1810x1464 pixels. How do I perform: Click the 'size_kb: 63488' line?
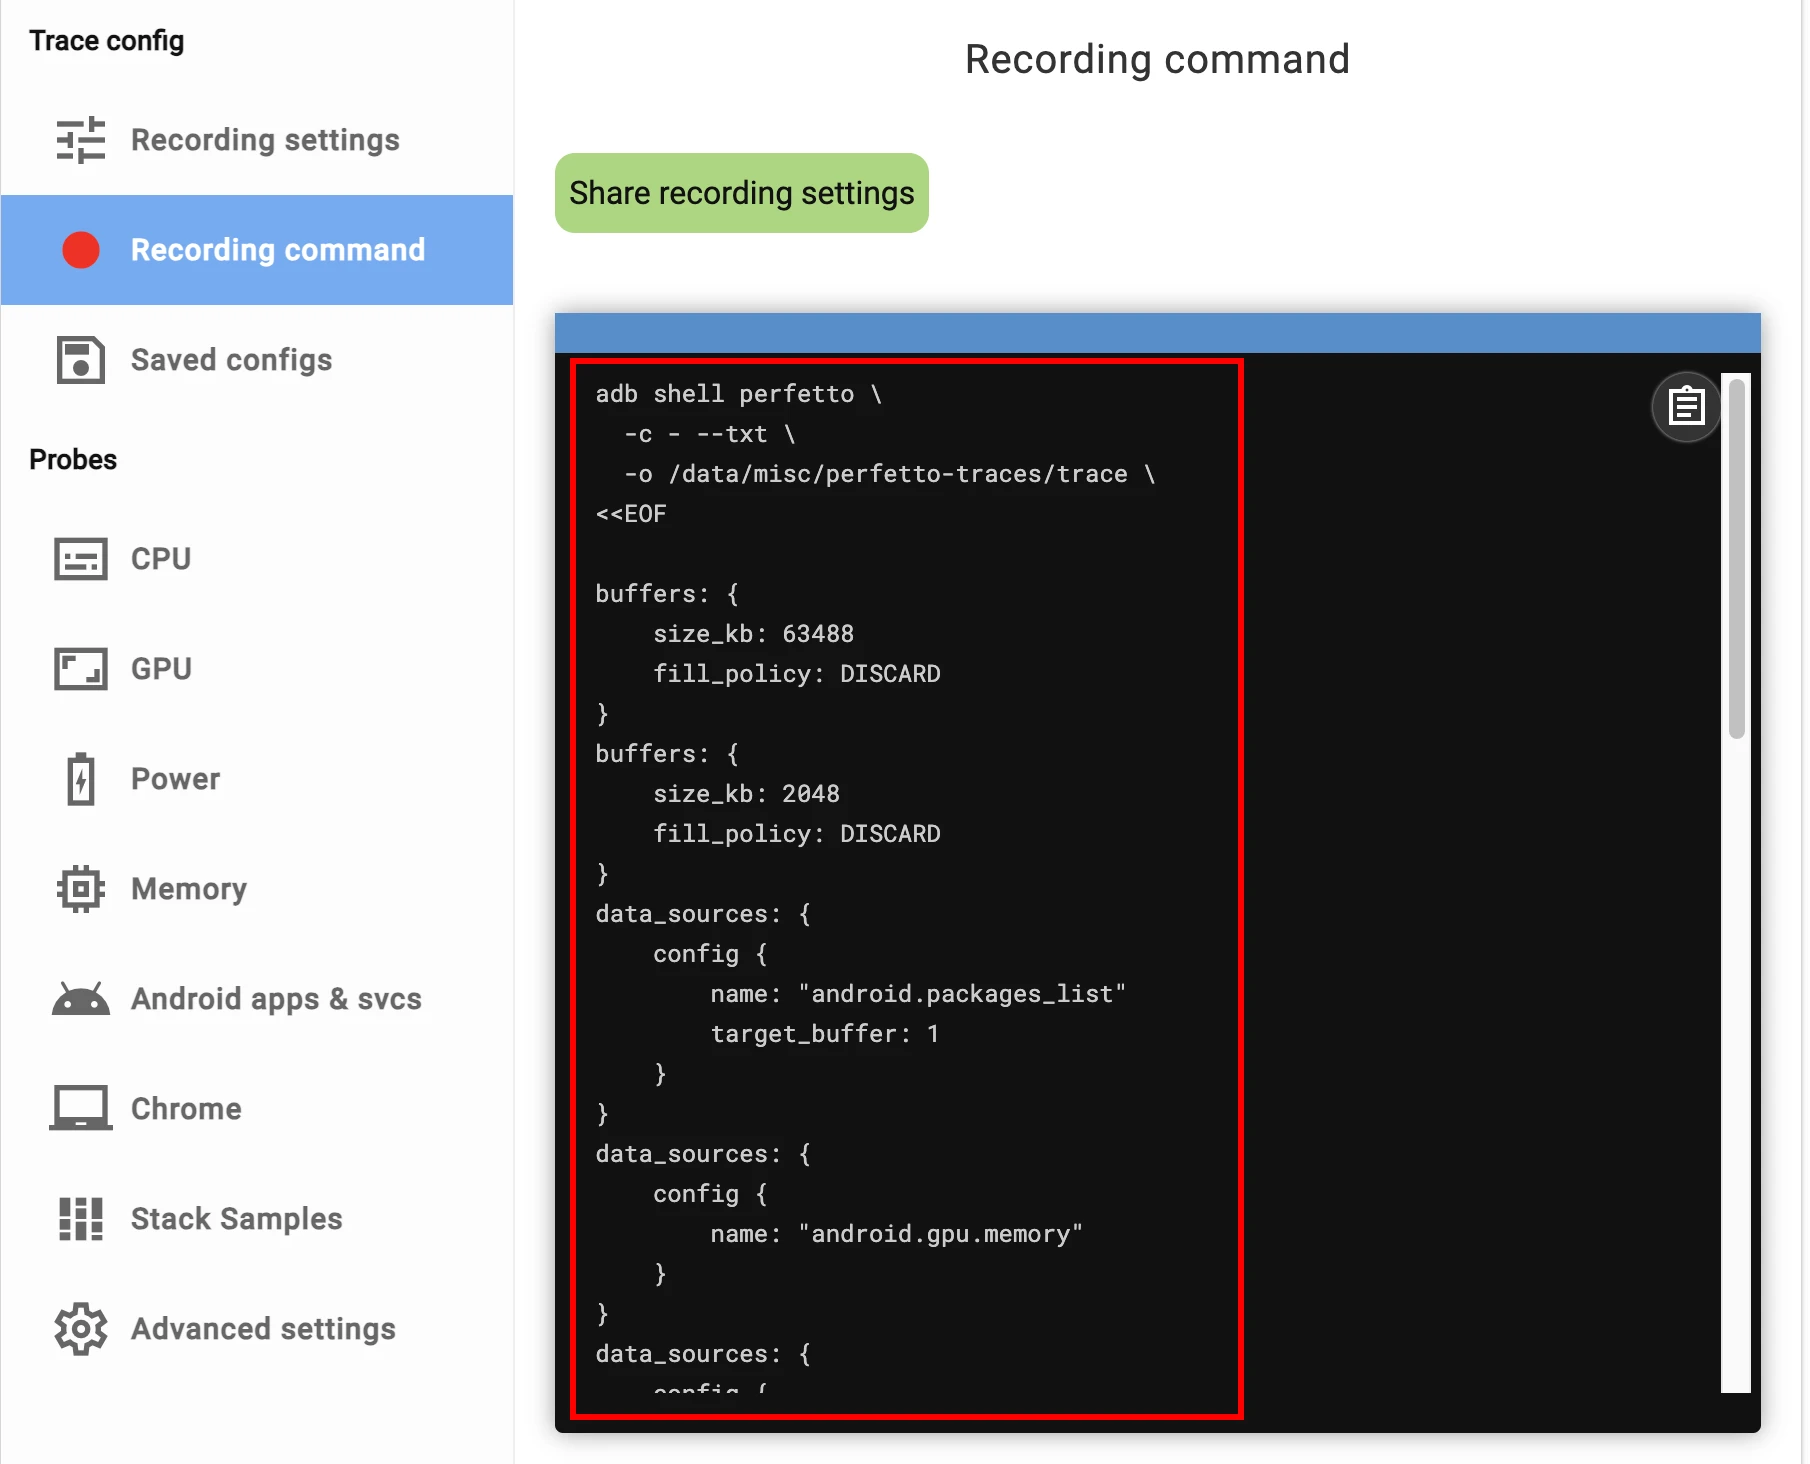click(x=753, y=634)
